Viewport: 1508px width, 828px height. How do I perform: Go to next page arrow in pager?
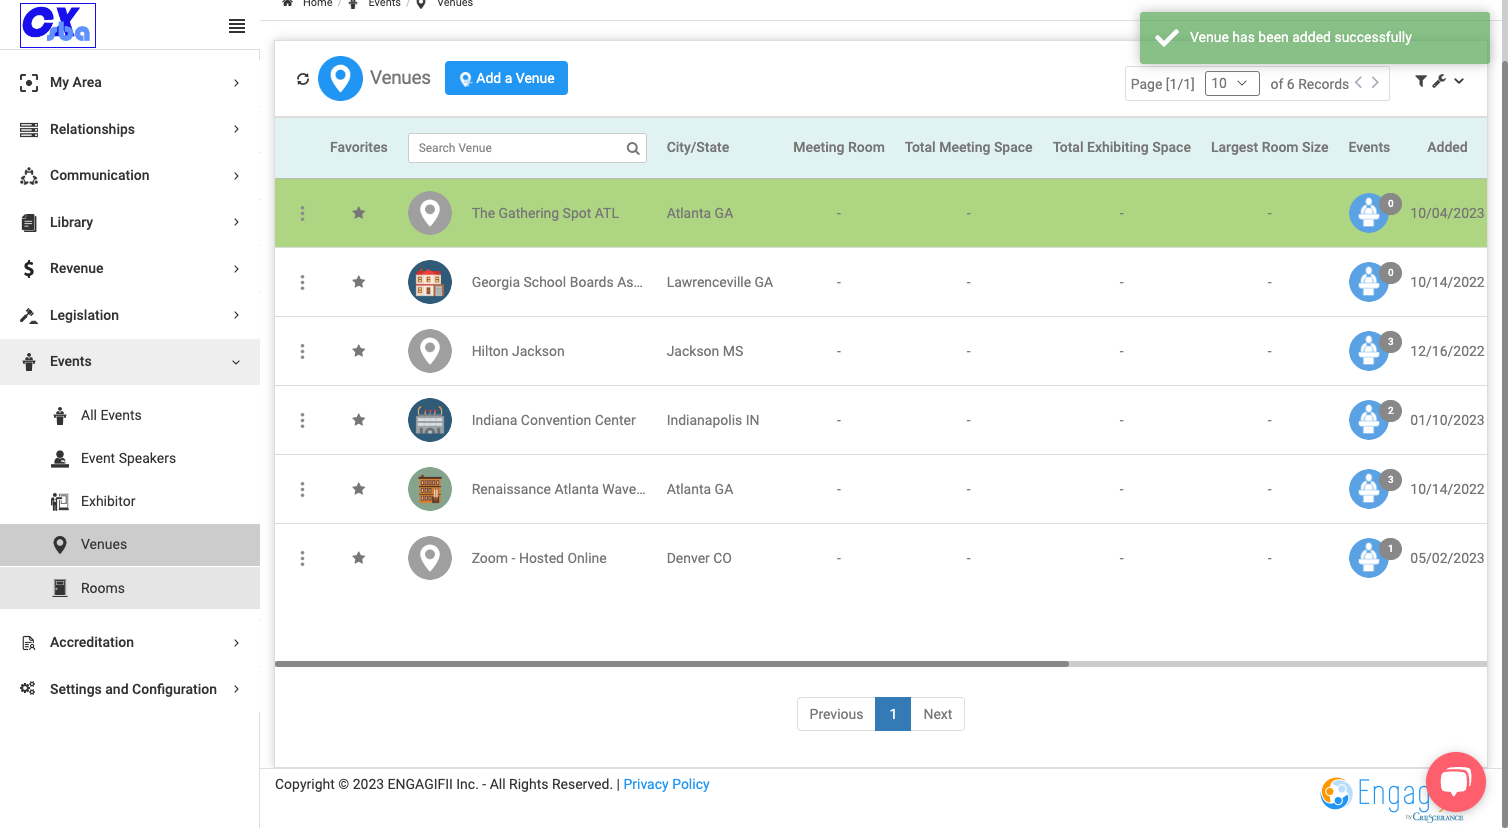tap(1375, 83)
